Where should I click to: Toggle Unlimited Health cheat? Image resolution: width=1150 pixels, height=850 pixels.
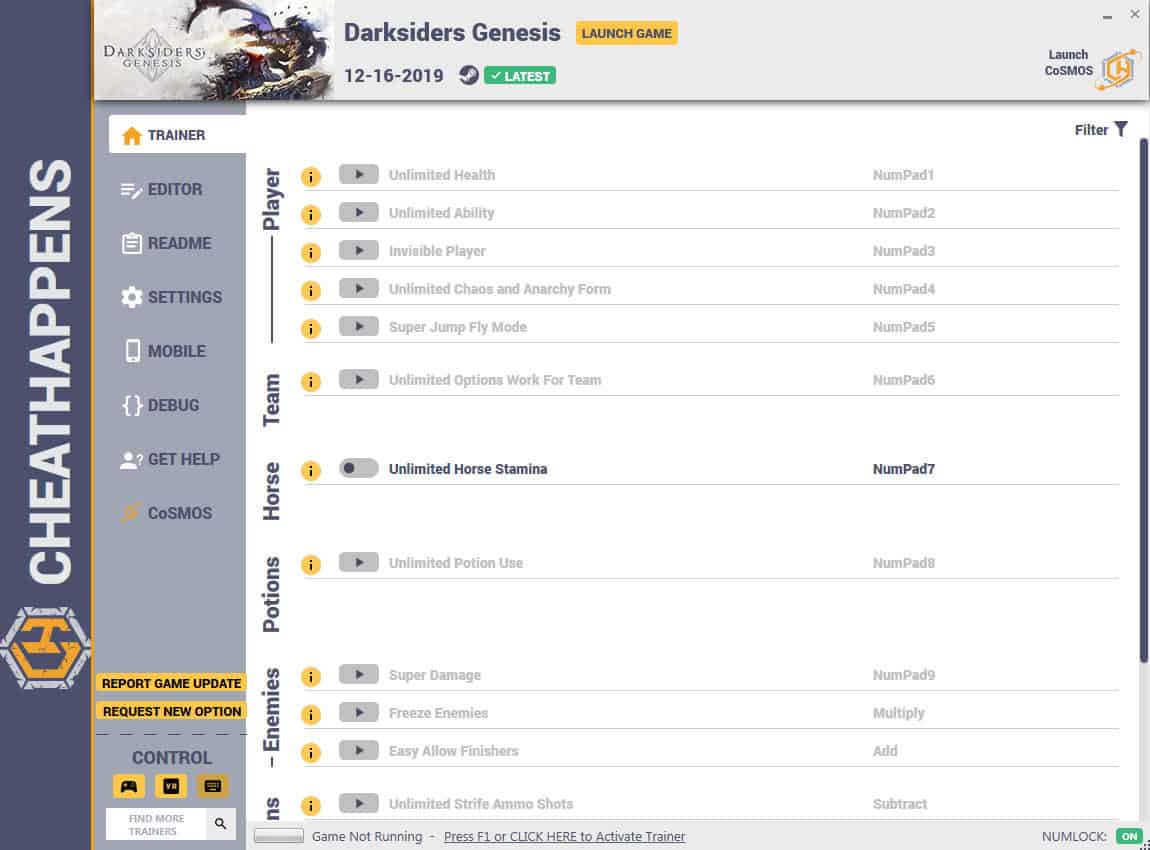tap(359, 175)
